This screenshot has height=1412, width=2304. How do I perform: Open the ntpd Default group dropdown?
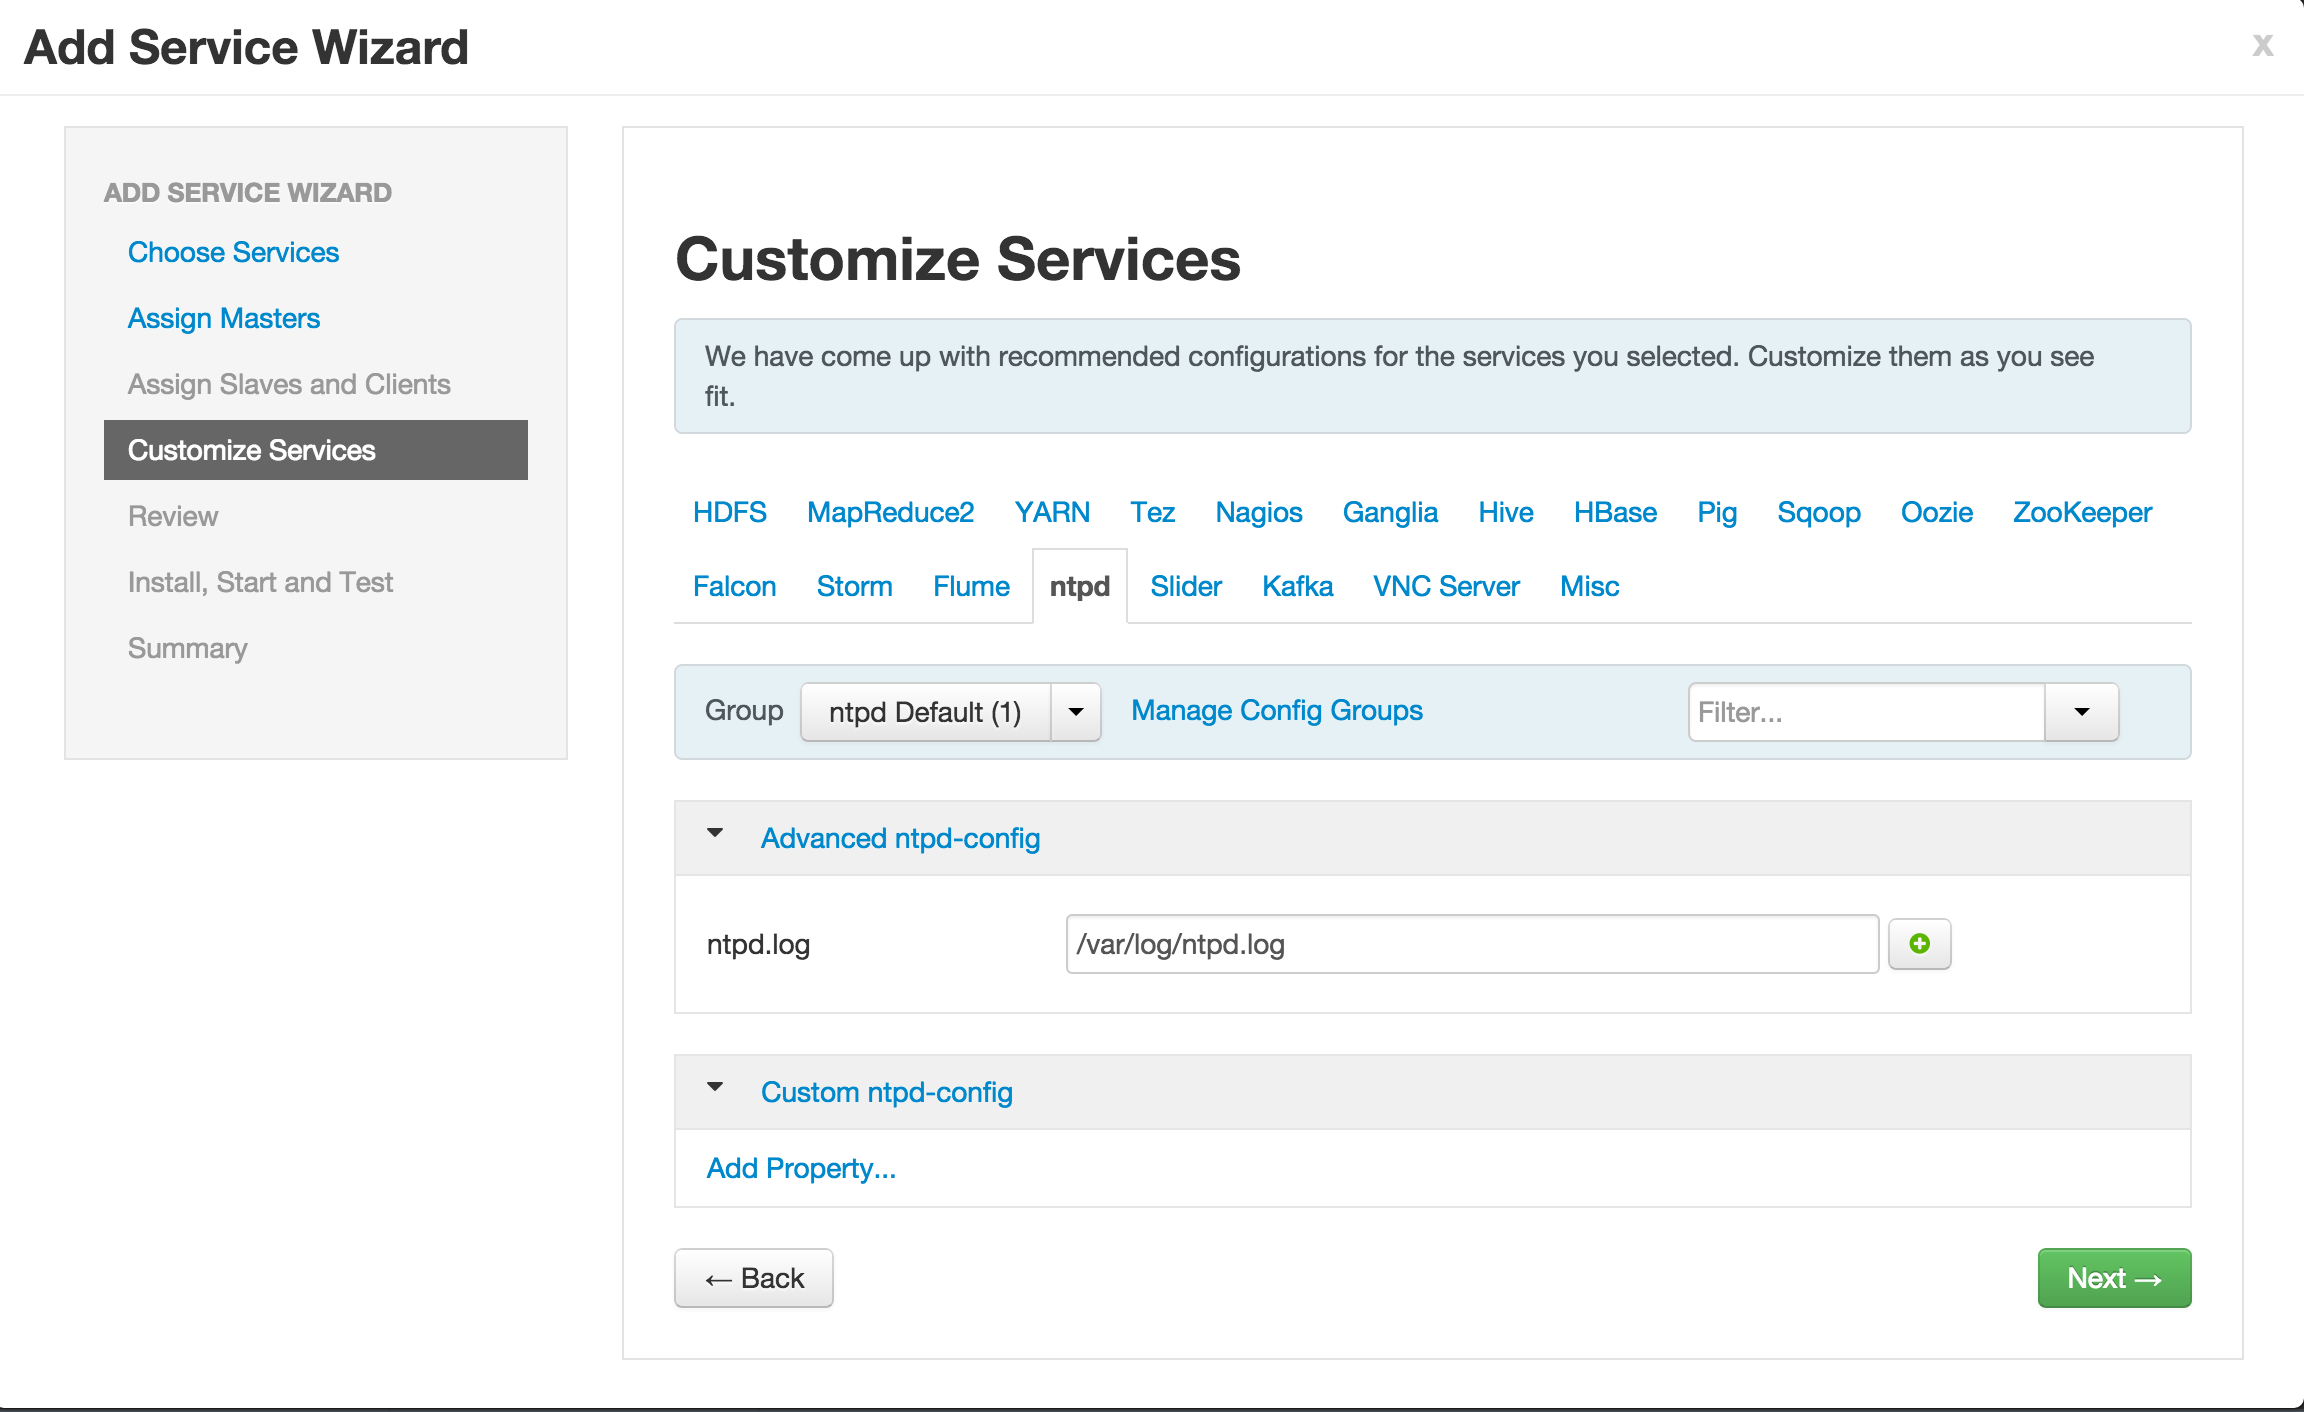coord(1076,712)
